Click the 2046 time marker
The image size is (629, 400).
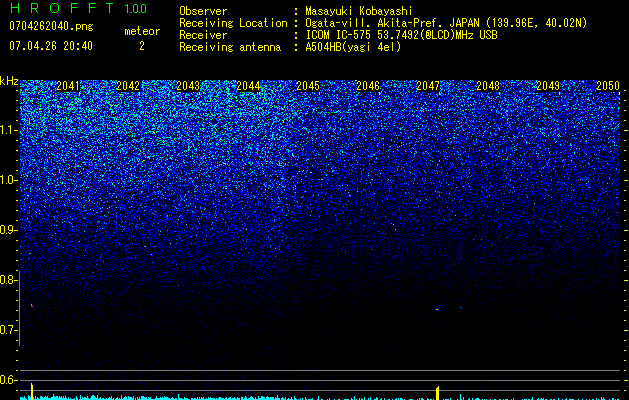[x=368, y=86]
